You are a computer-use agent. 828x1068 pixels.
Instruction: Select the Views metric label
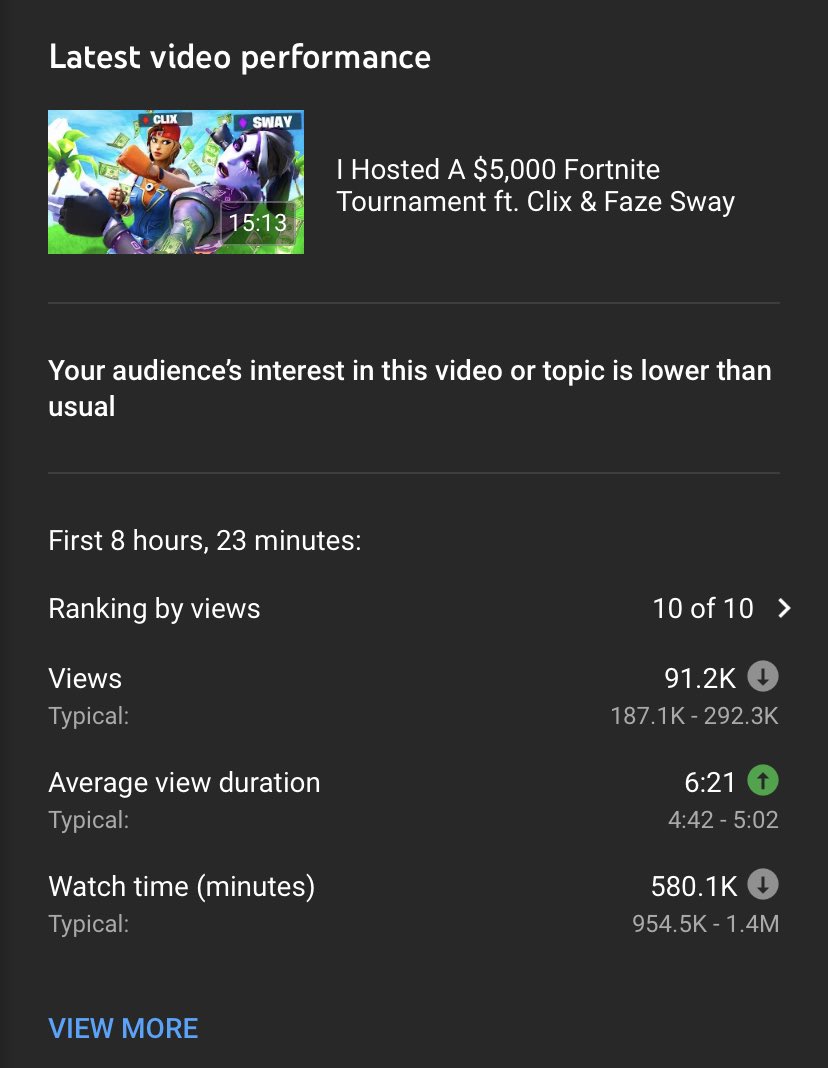click(85, 678)
